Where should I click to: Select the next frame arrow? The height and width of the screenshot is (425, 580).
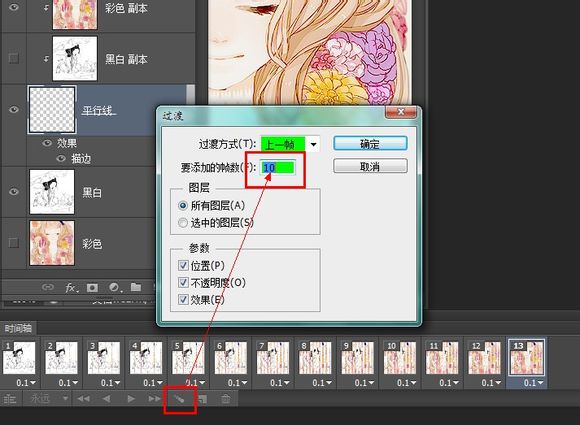[154, 399]
